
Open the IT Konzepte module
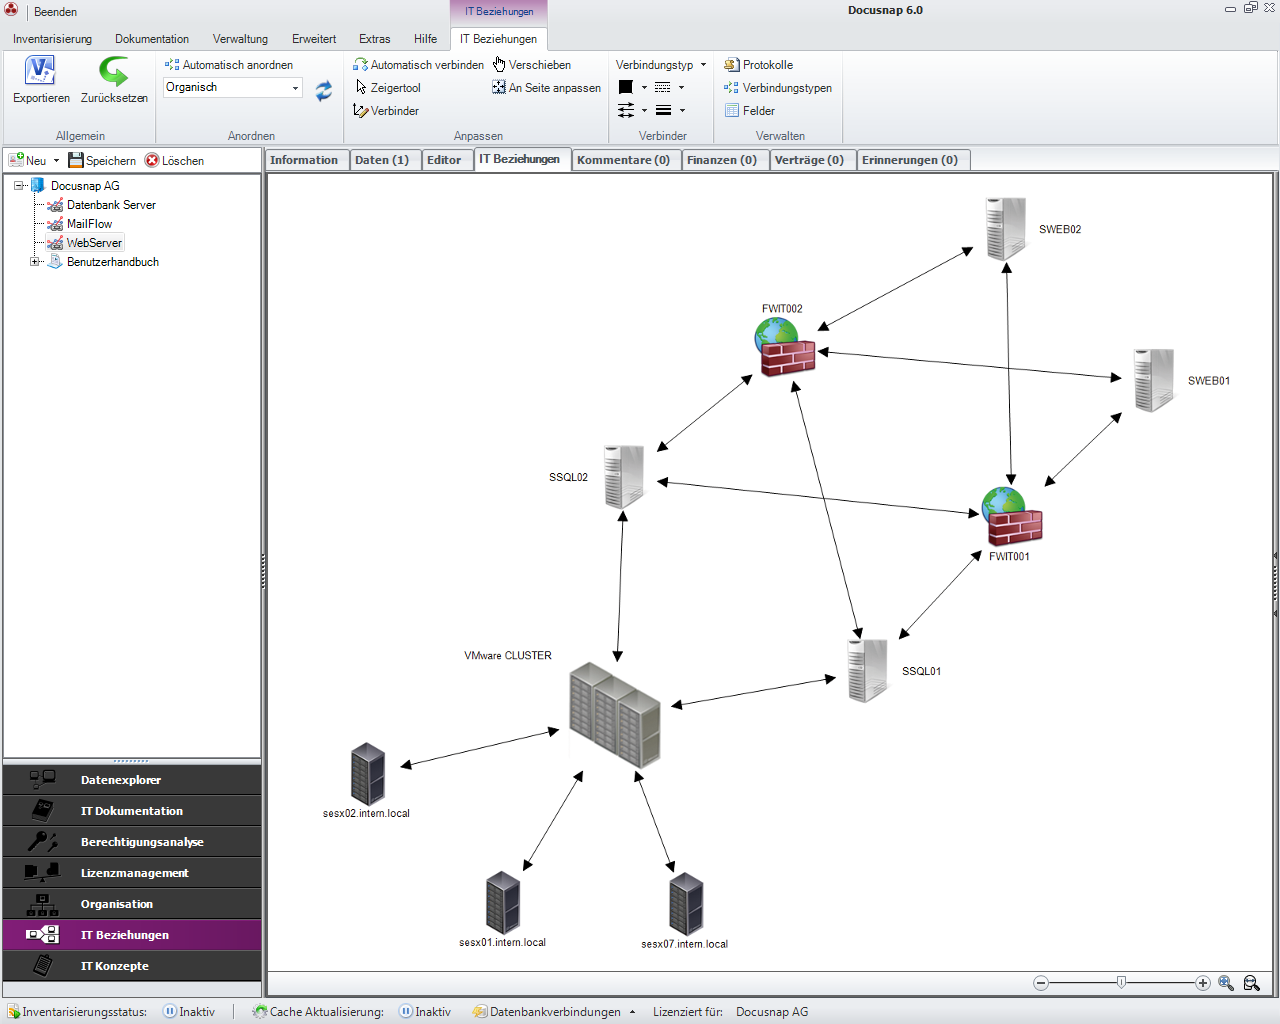click(132, 966)
